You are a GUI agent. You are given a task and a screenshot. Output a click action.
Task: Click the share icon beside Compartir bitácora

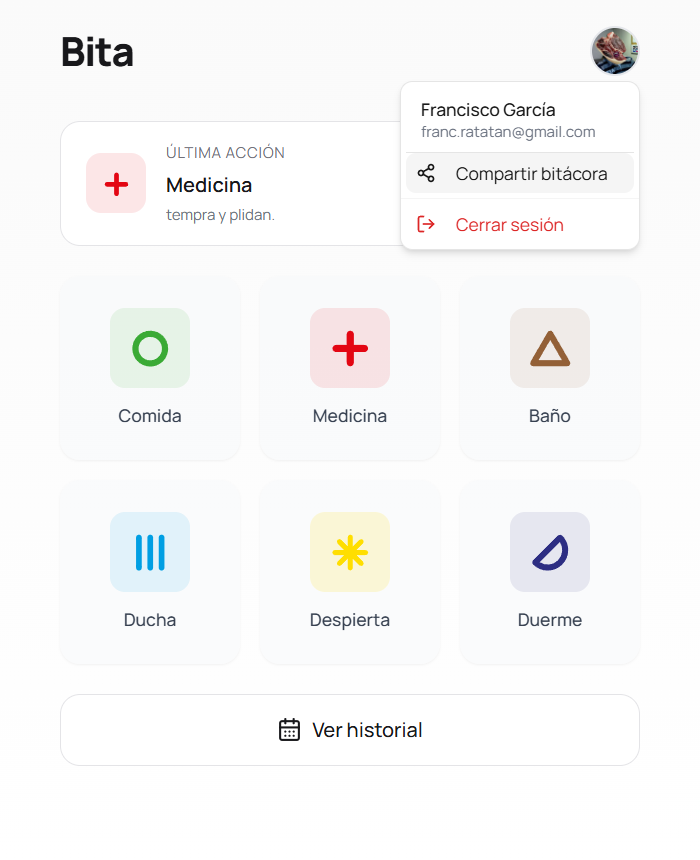(426, 173)
